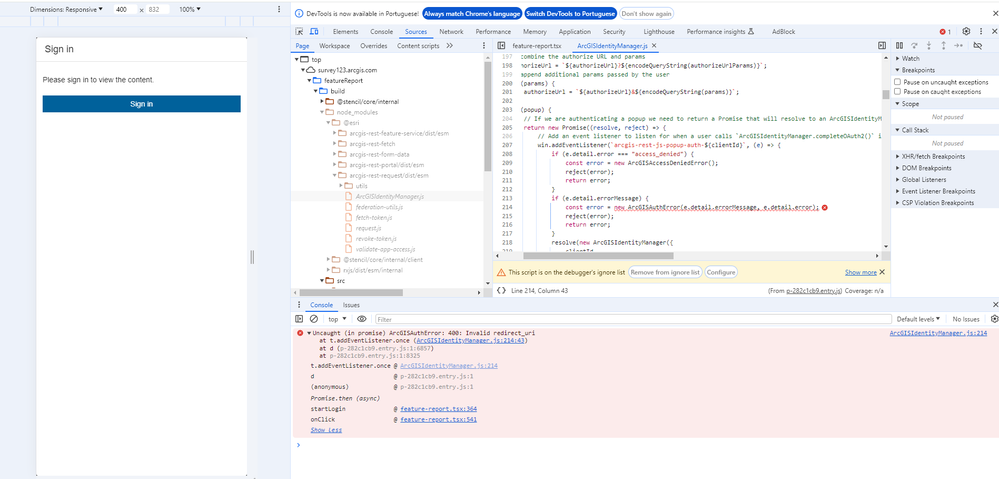Click the inspect element picker icon
The image size is (999, 479).
click(x=301, y=32)
